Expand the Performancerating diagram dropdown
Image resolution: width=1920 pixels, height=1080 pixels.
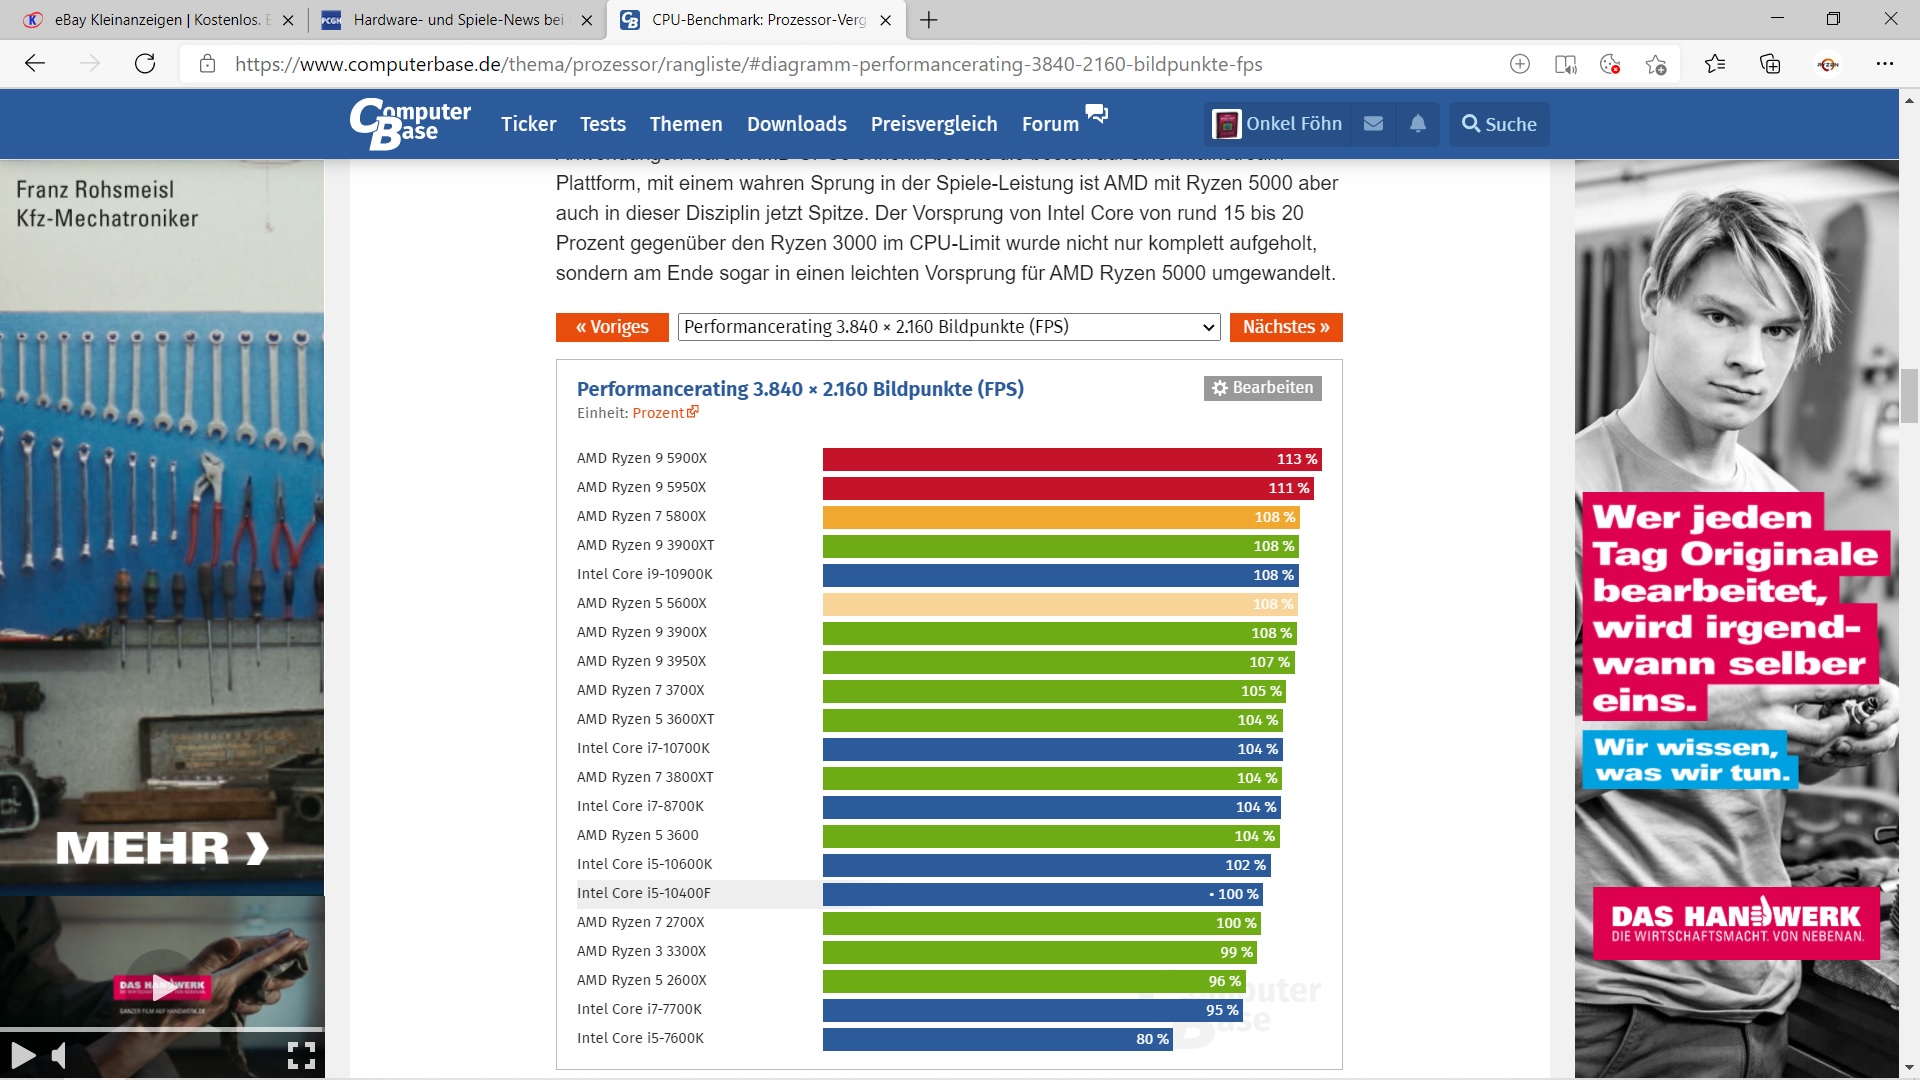[948, 327]
